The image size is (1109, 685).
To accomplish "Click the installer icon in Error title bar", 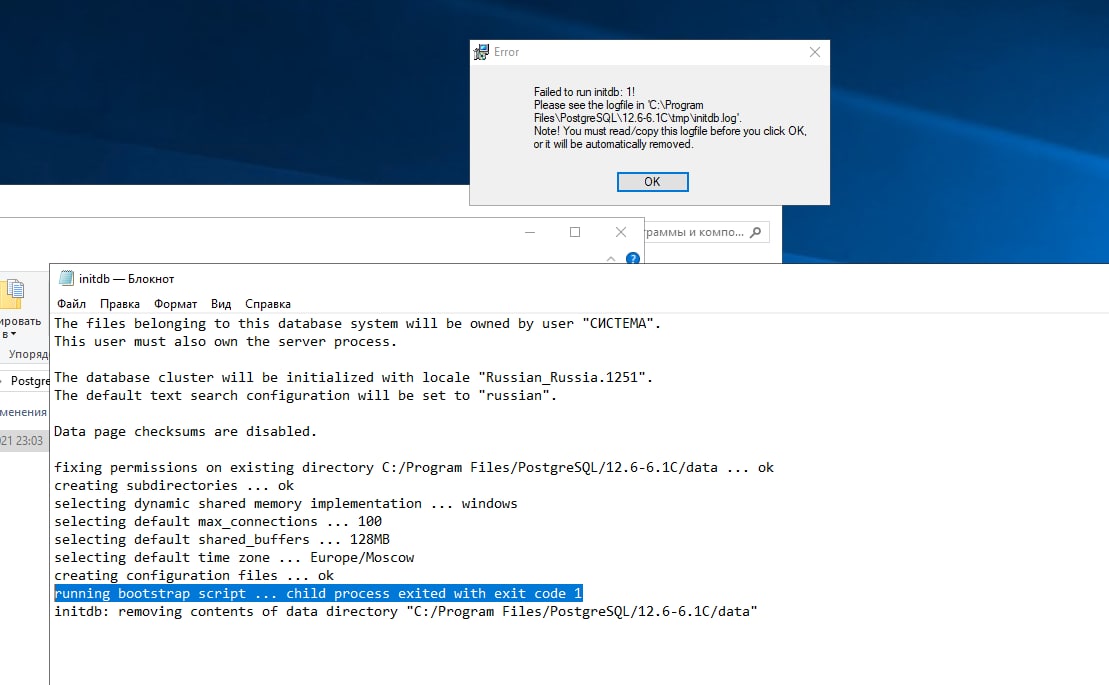I will click(x=482, y=52).
